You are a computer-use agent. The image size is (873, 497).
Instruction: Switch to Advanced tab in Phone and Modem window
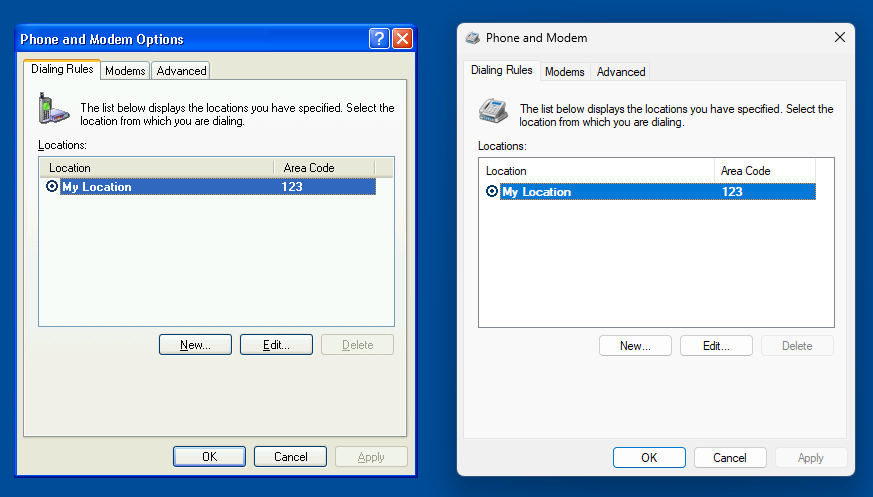click(621, 72)
